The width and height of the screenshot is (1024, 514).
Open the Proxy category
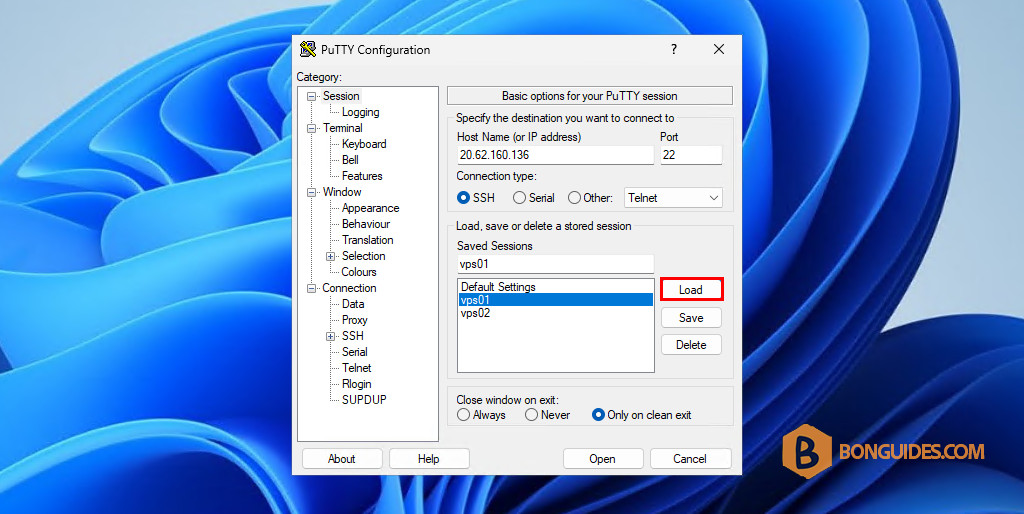[x=355, y=320]
